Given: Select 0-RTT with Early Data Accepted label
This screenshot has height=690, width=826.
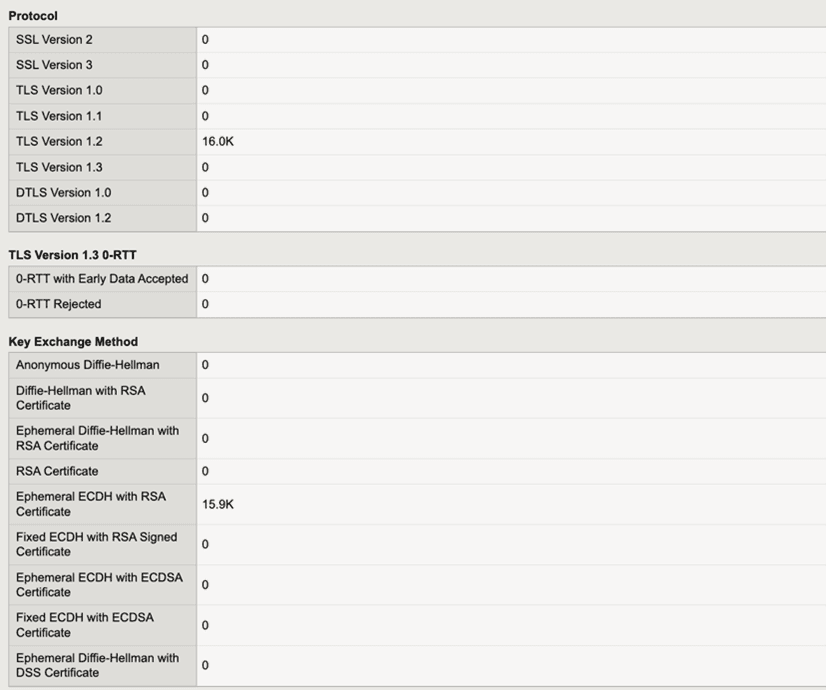Looking at the screenshot, I should coord(102,279).
